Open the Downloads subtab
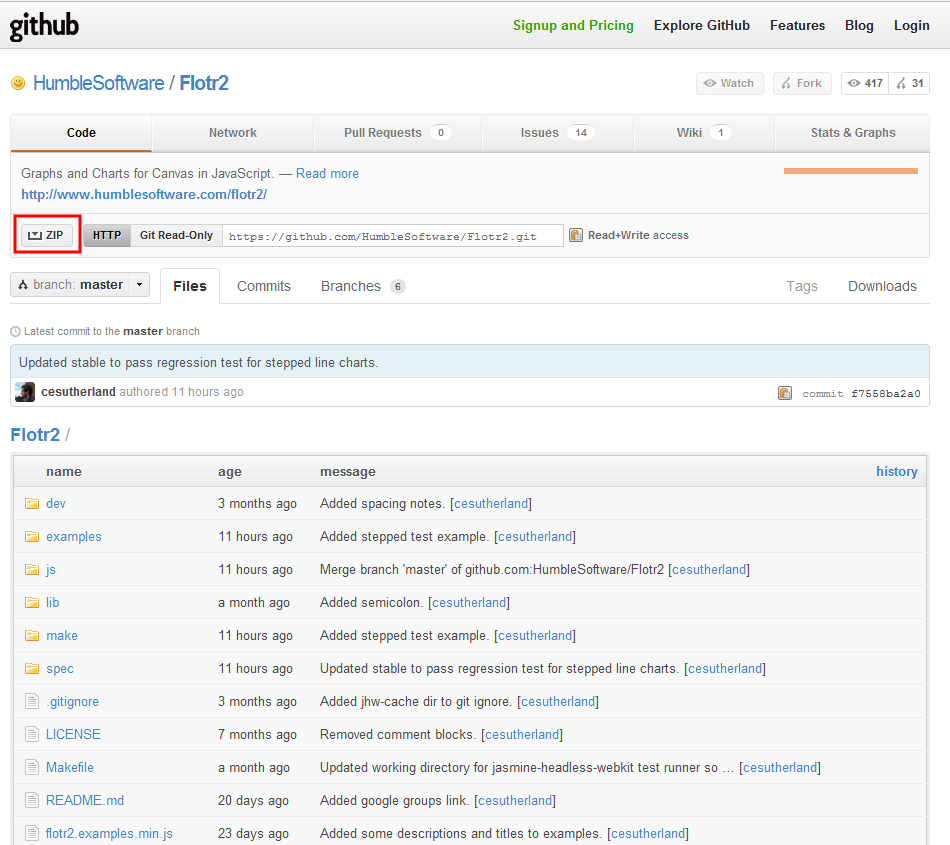The image size is (950, 845). tap(882, 286)
